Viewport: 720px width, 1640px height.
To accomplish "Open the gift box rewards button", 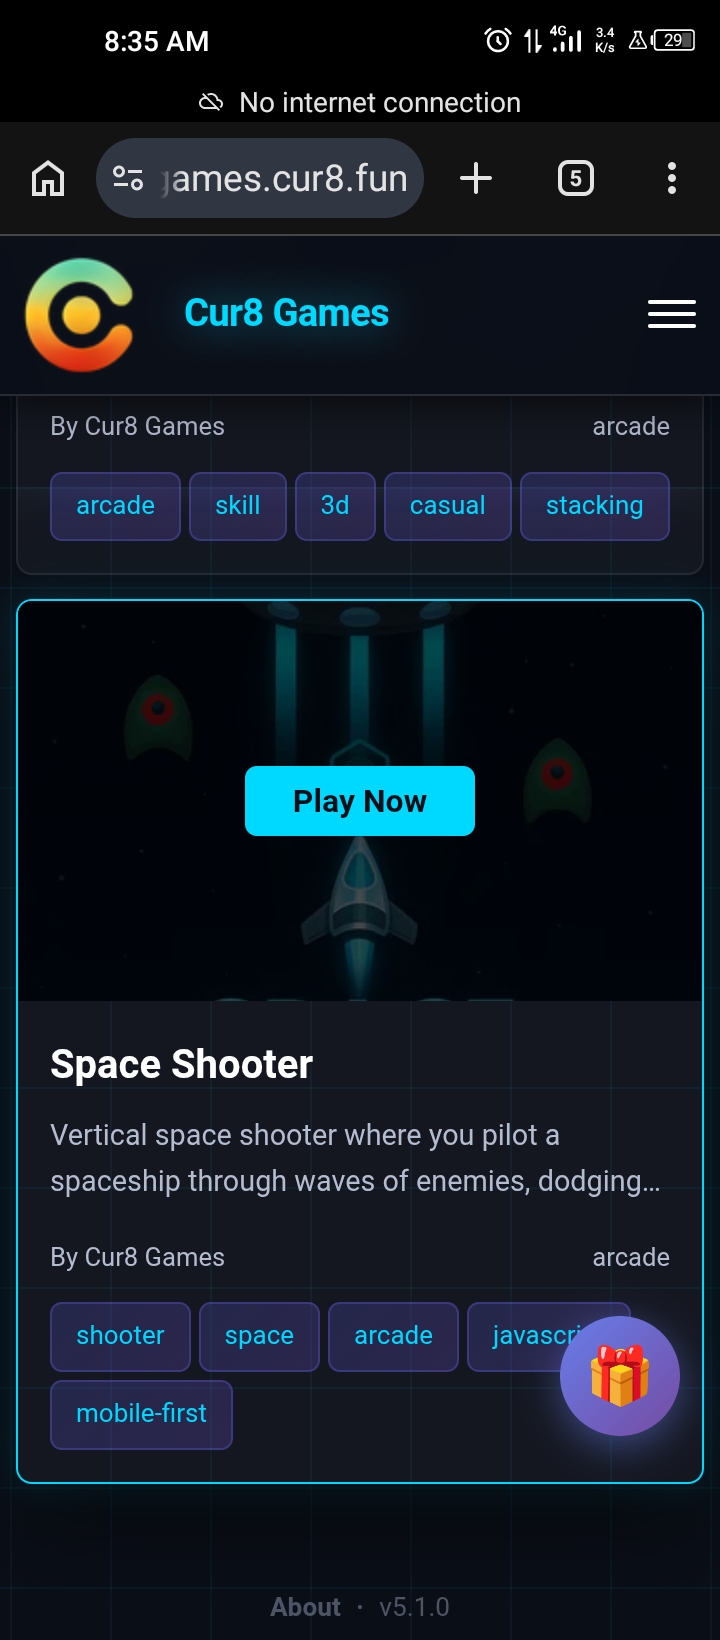I will [620, 1376].
